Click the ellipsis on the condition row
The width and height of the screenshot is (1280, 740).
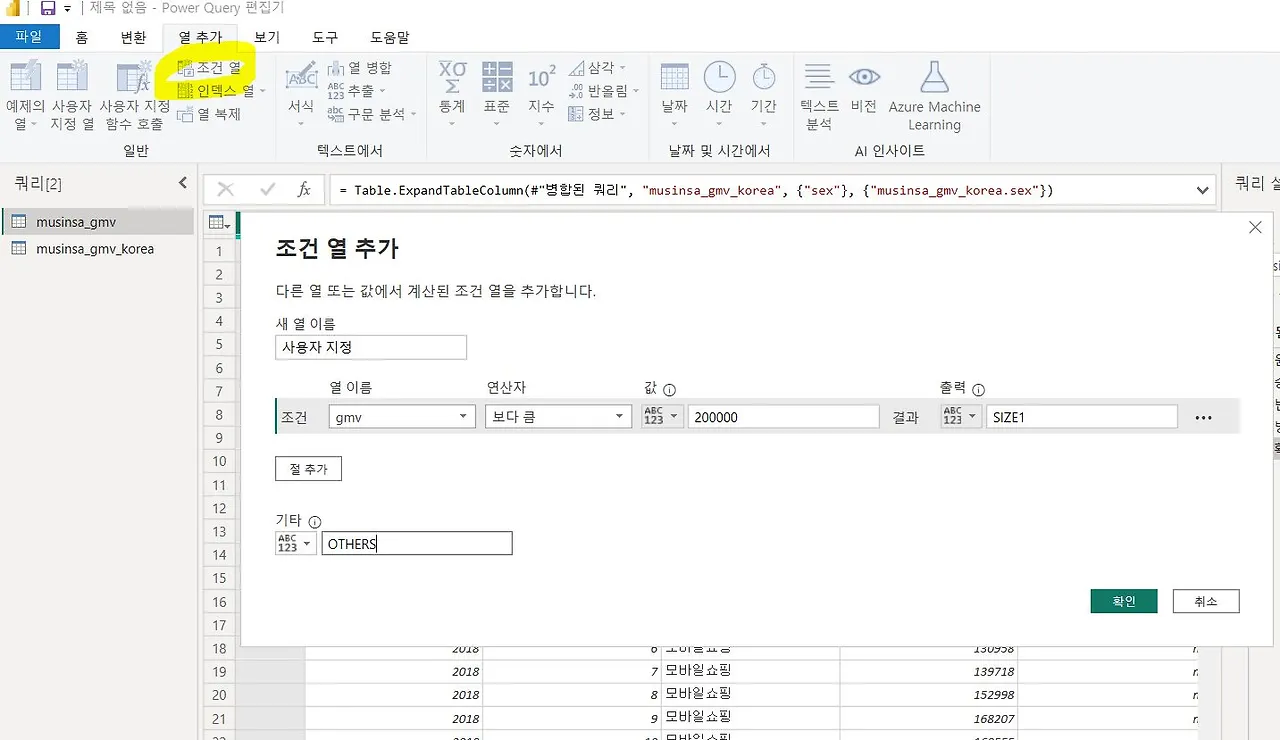1203,418
